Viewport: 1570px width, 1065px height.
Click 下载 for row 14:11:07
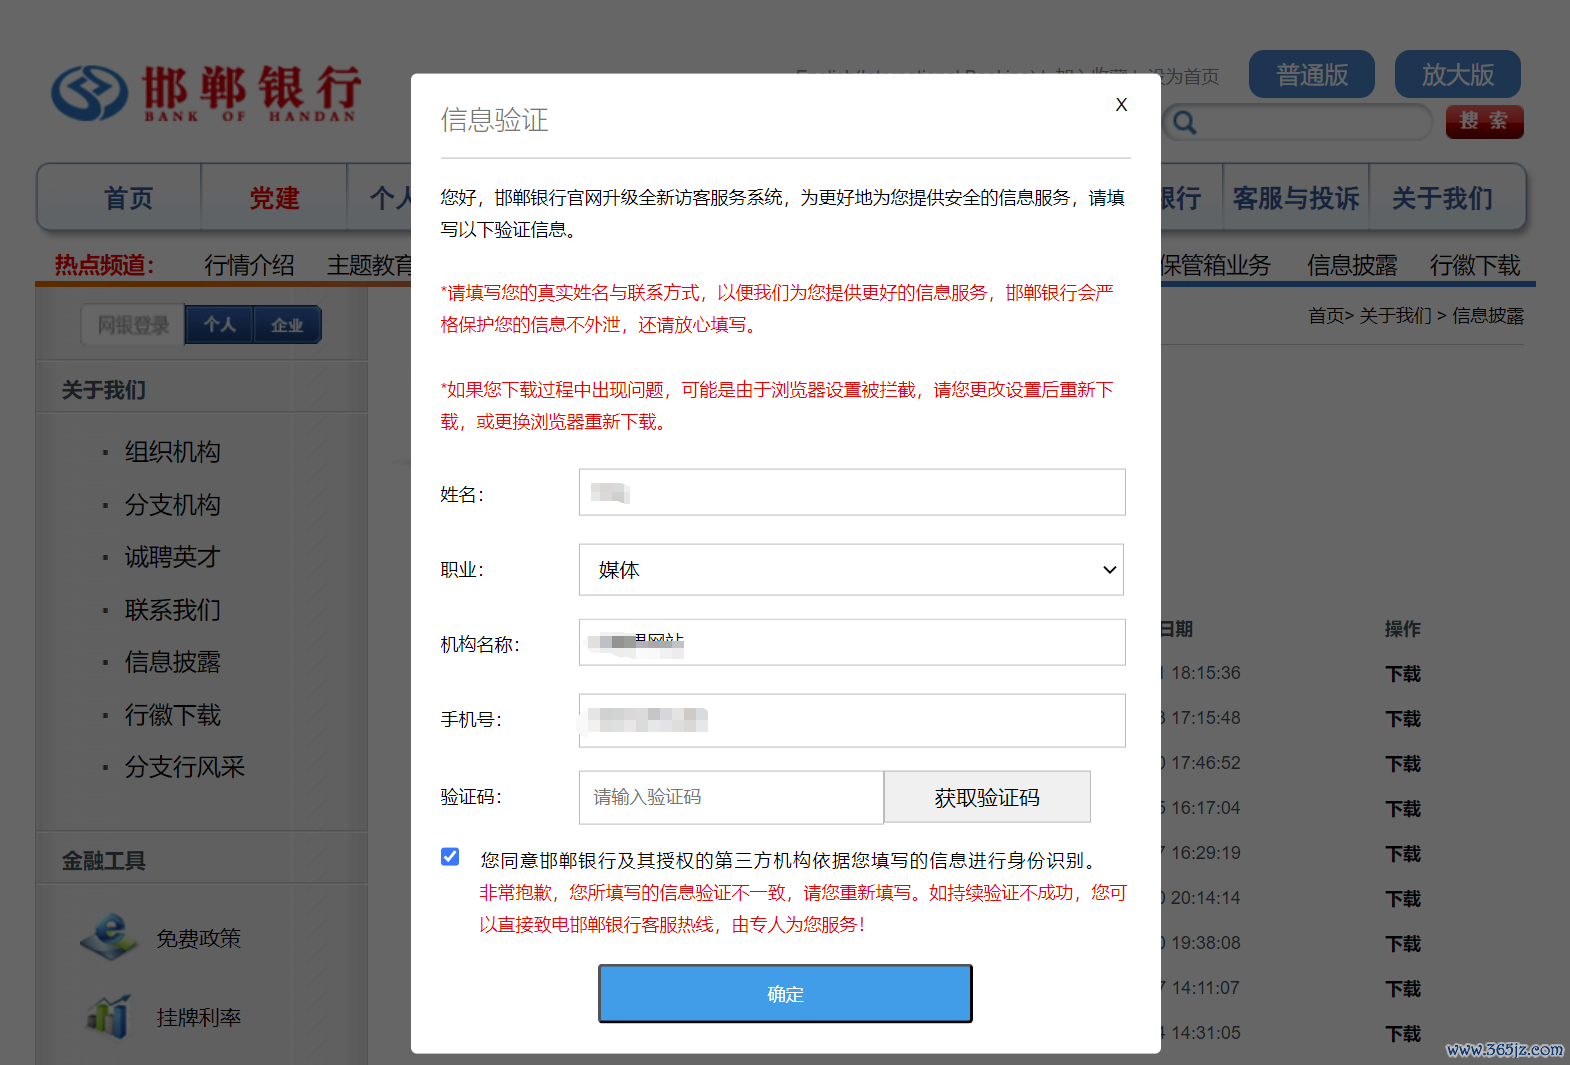point(1403,989)
